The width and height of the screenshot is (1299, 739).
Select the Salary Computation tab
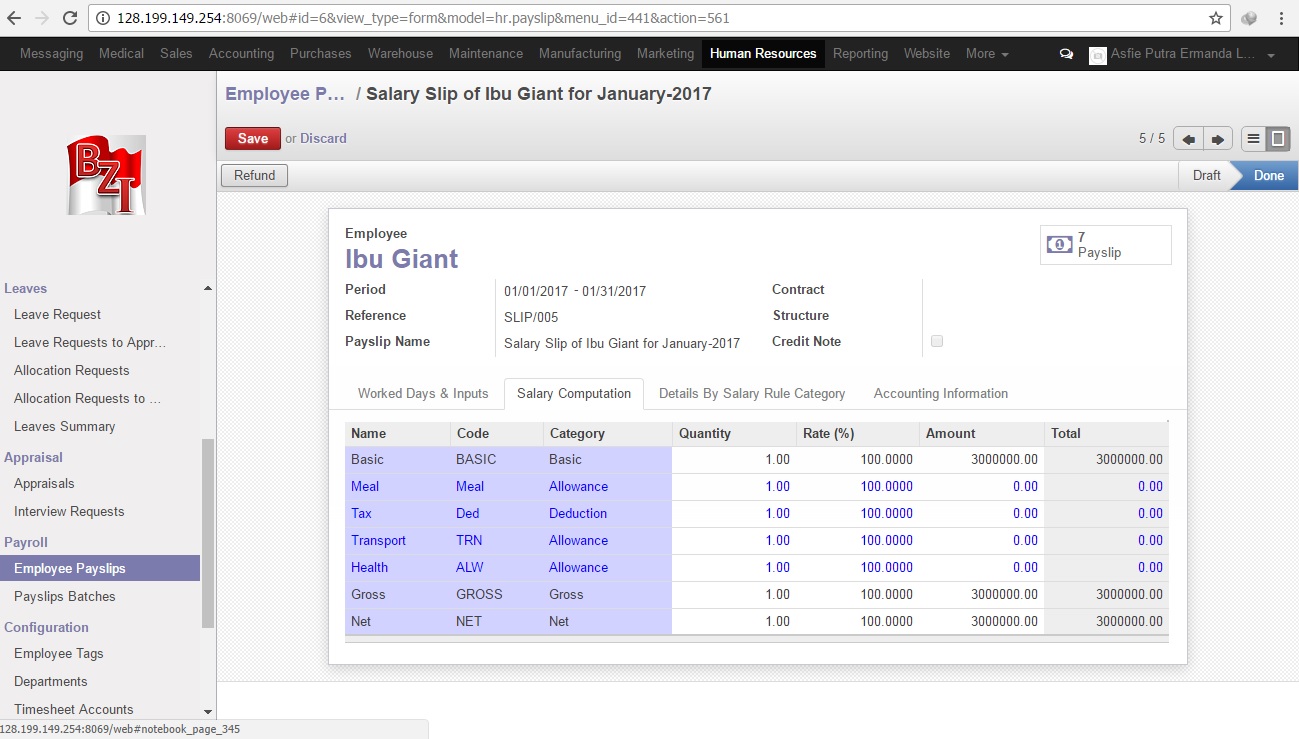pyautogui.click(x=574, y=394)
